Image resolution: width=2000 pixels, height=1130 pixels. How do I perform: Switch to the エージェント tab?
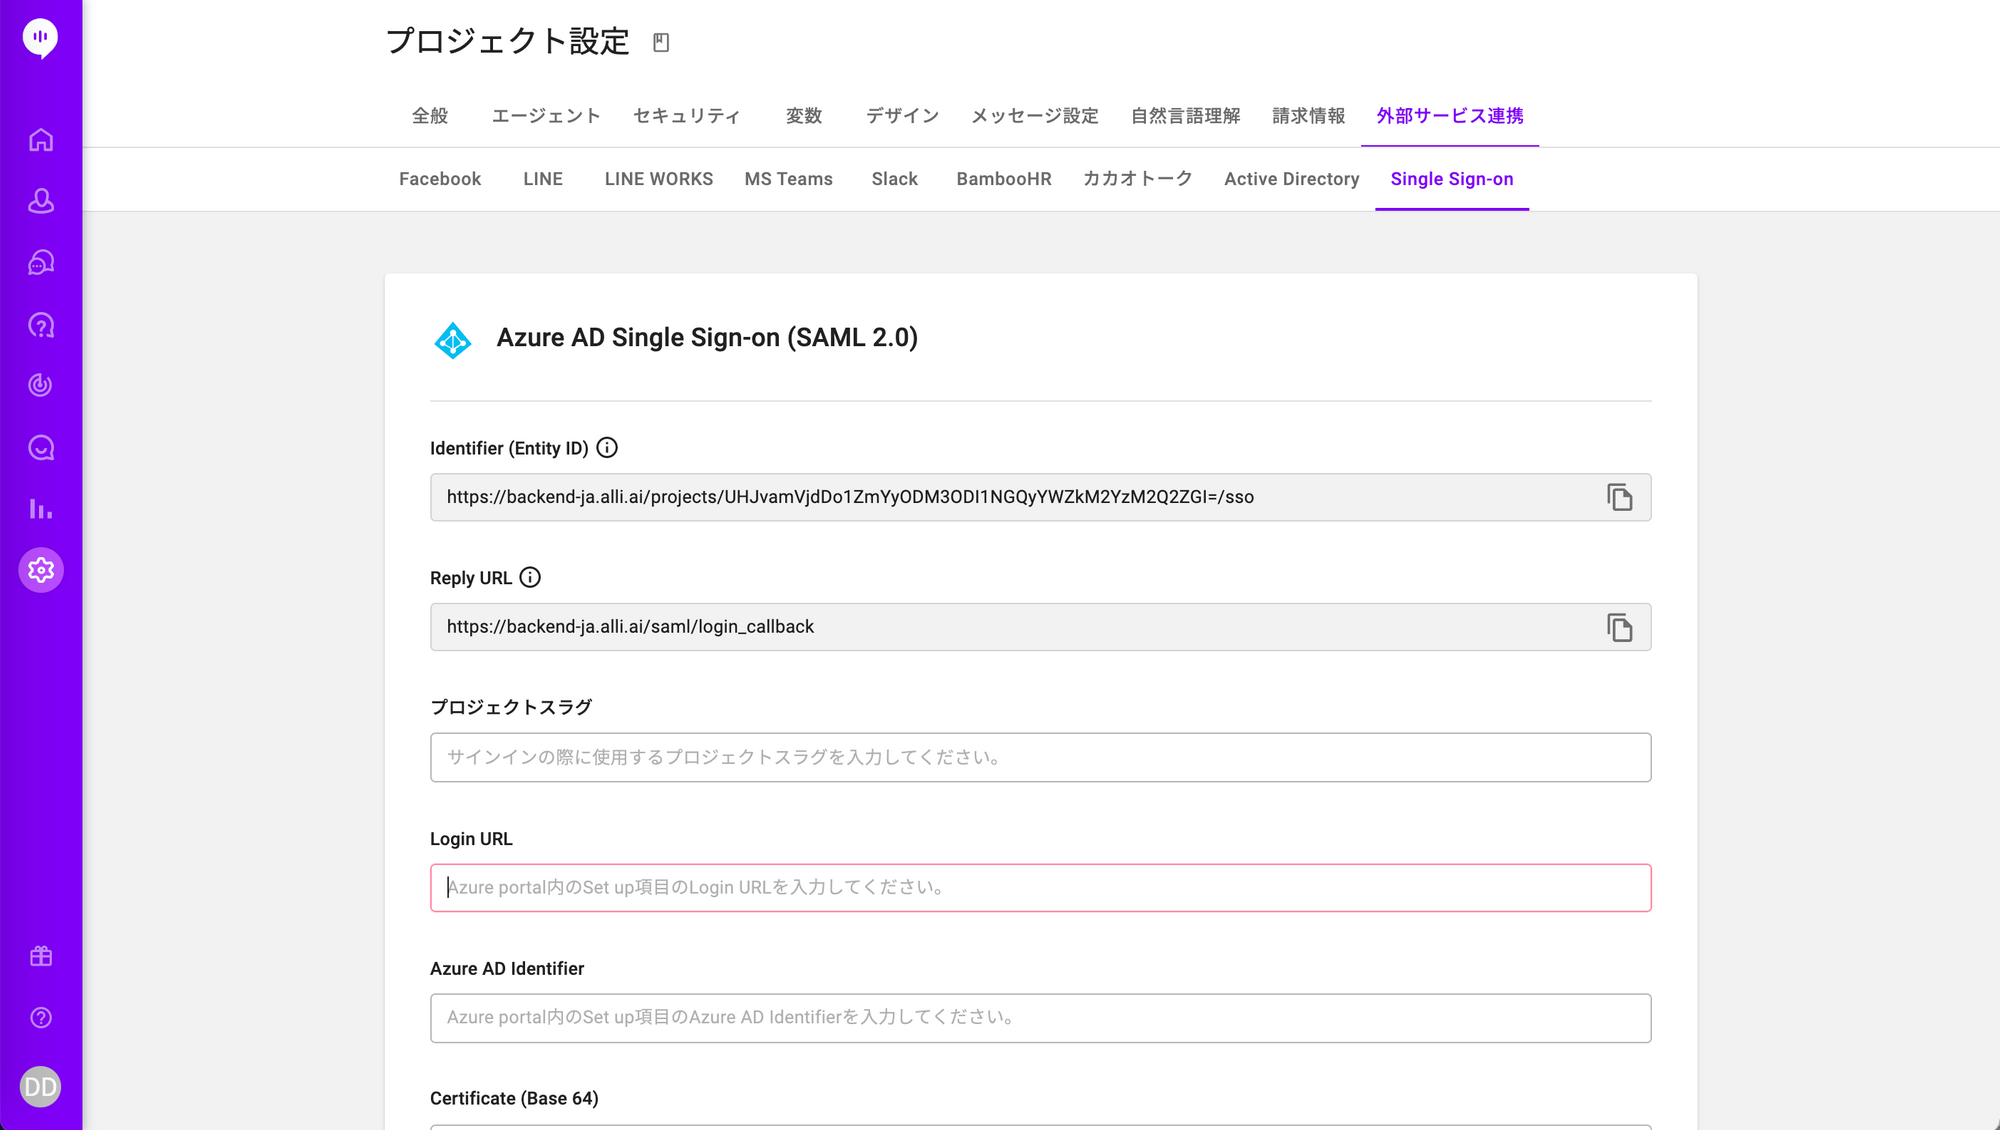pos(546,116)
